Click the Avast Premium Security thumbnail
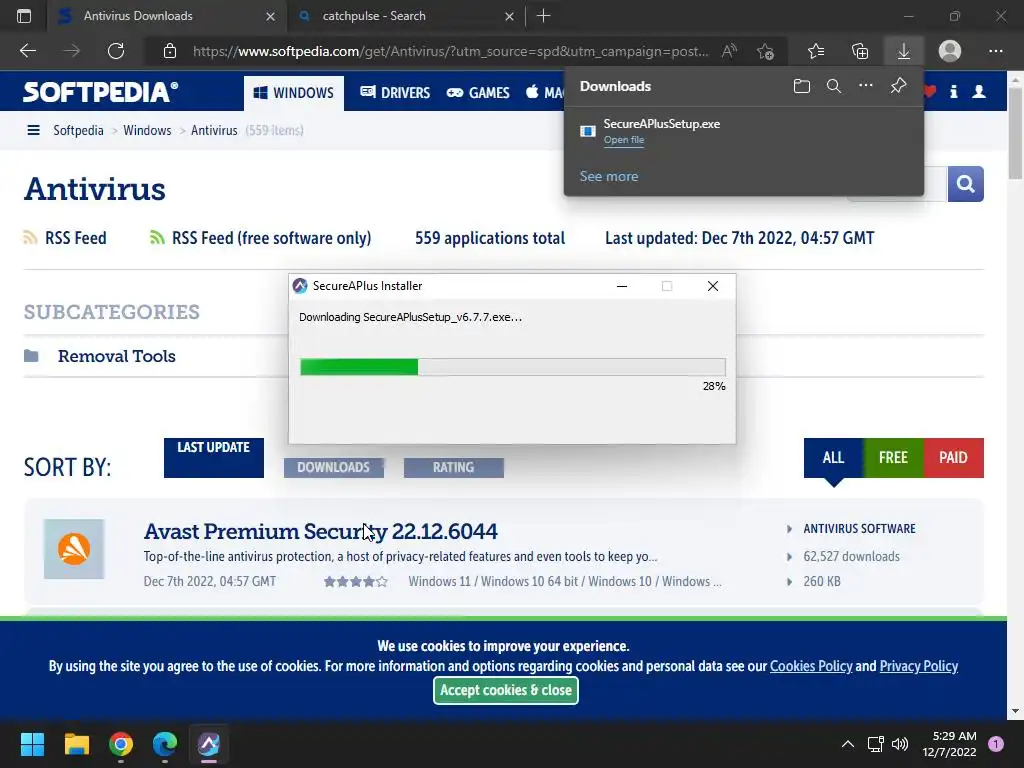The width and height of the screenshot is (1024, 768). 74,549
